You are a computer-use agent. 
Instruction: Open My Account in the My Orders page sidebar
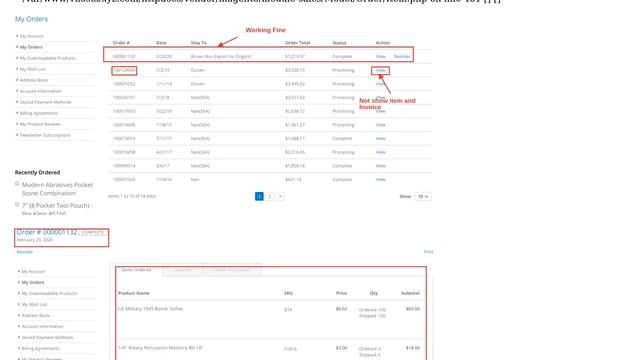(31, 36)
